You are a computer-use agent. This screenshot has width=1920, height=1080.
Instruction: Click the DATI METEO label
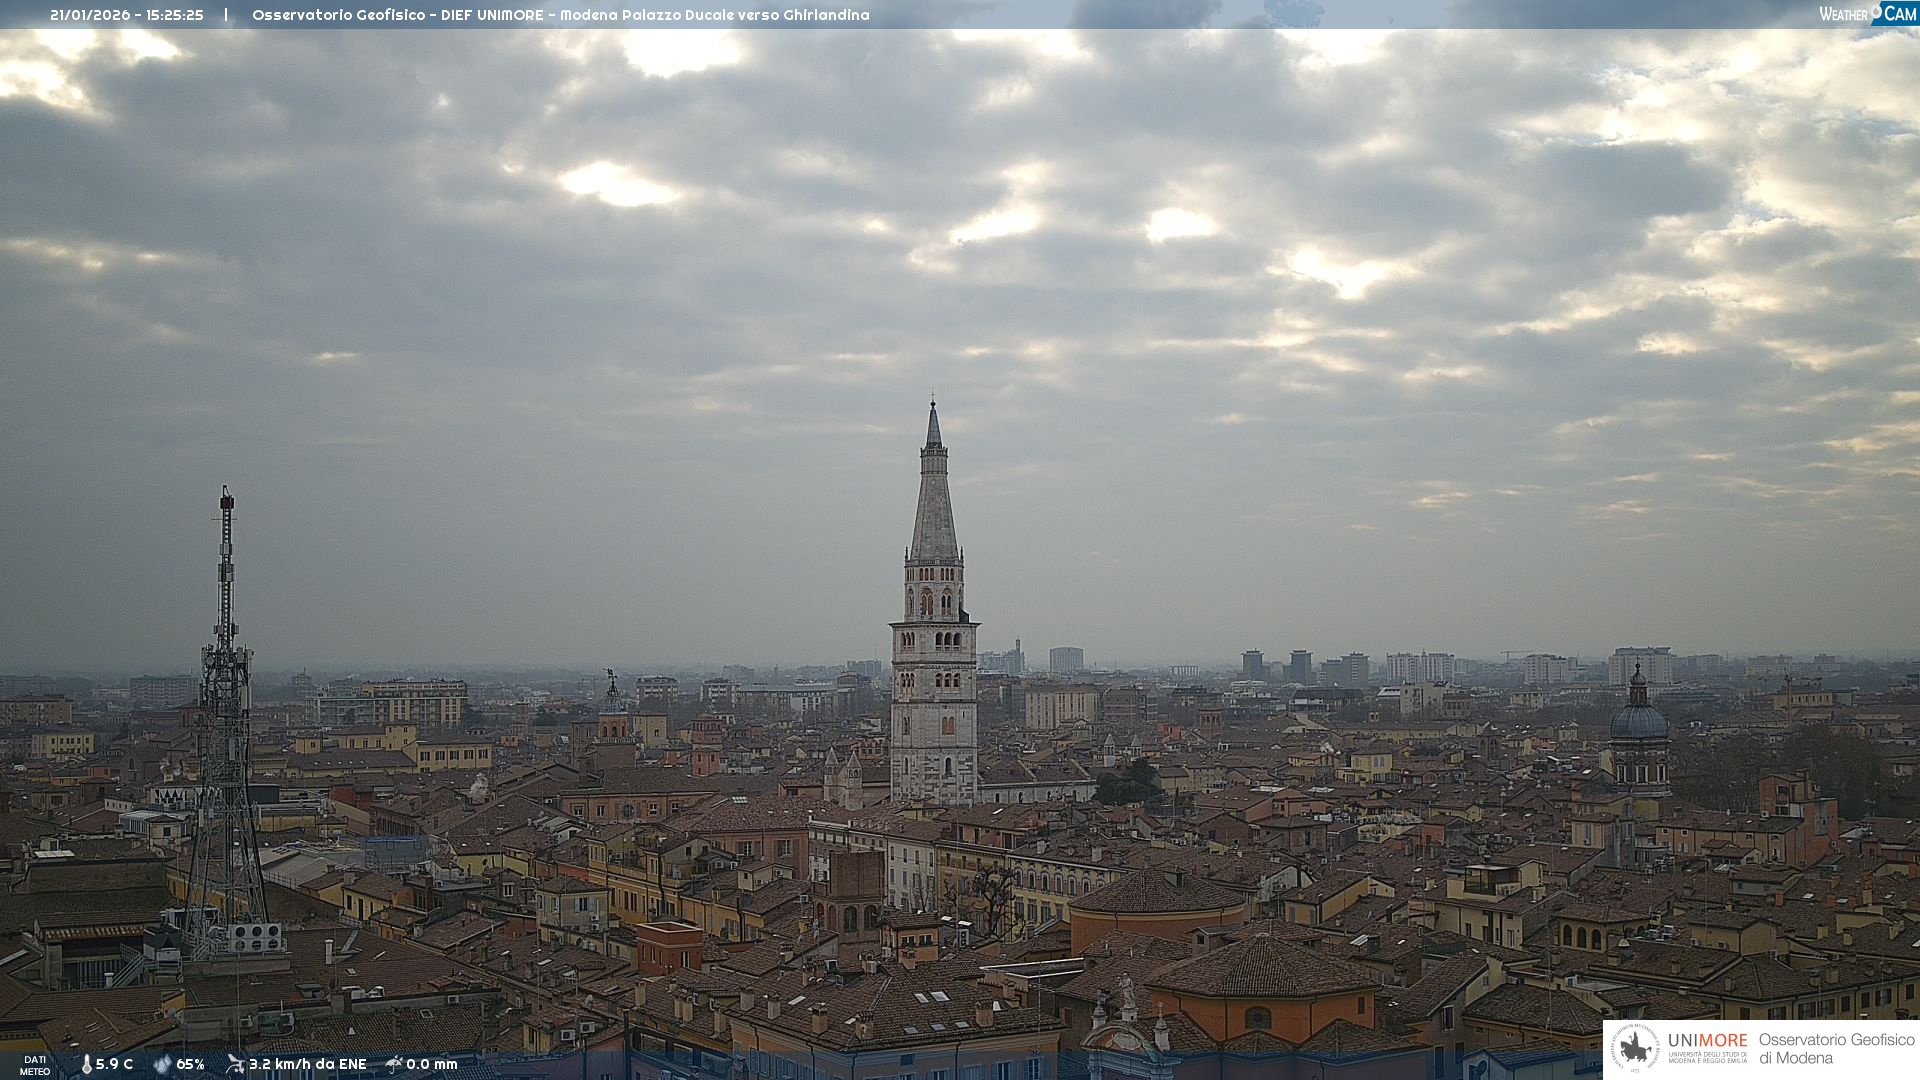pyautogui.click(x=35, y=1065)
